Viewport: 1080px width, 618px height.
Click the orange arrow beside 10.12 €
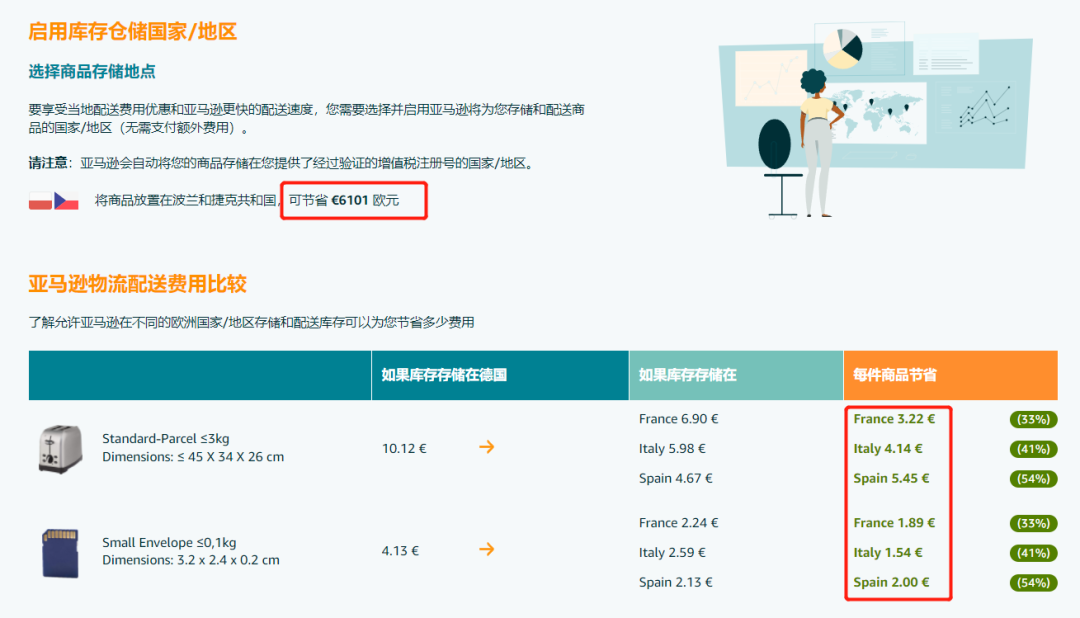pyautogui.click(x=486, y=447)
